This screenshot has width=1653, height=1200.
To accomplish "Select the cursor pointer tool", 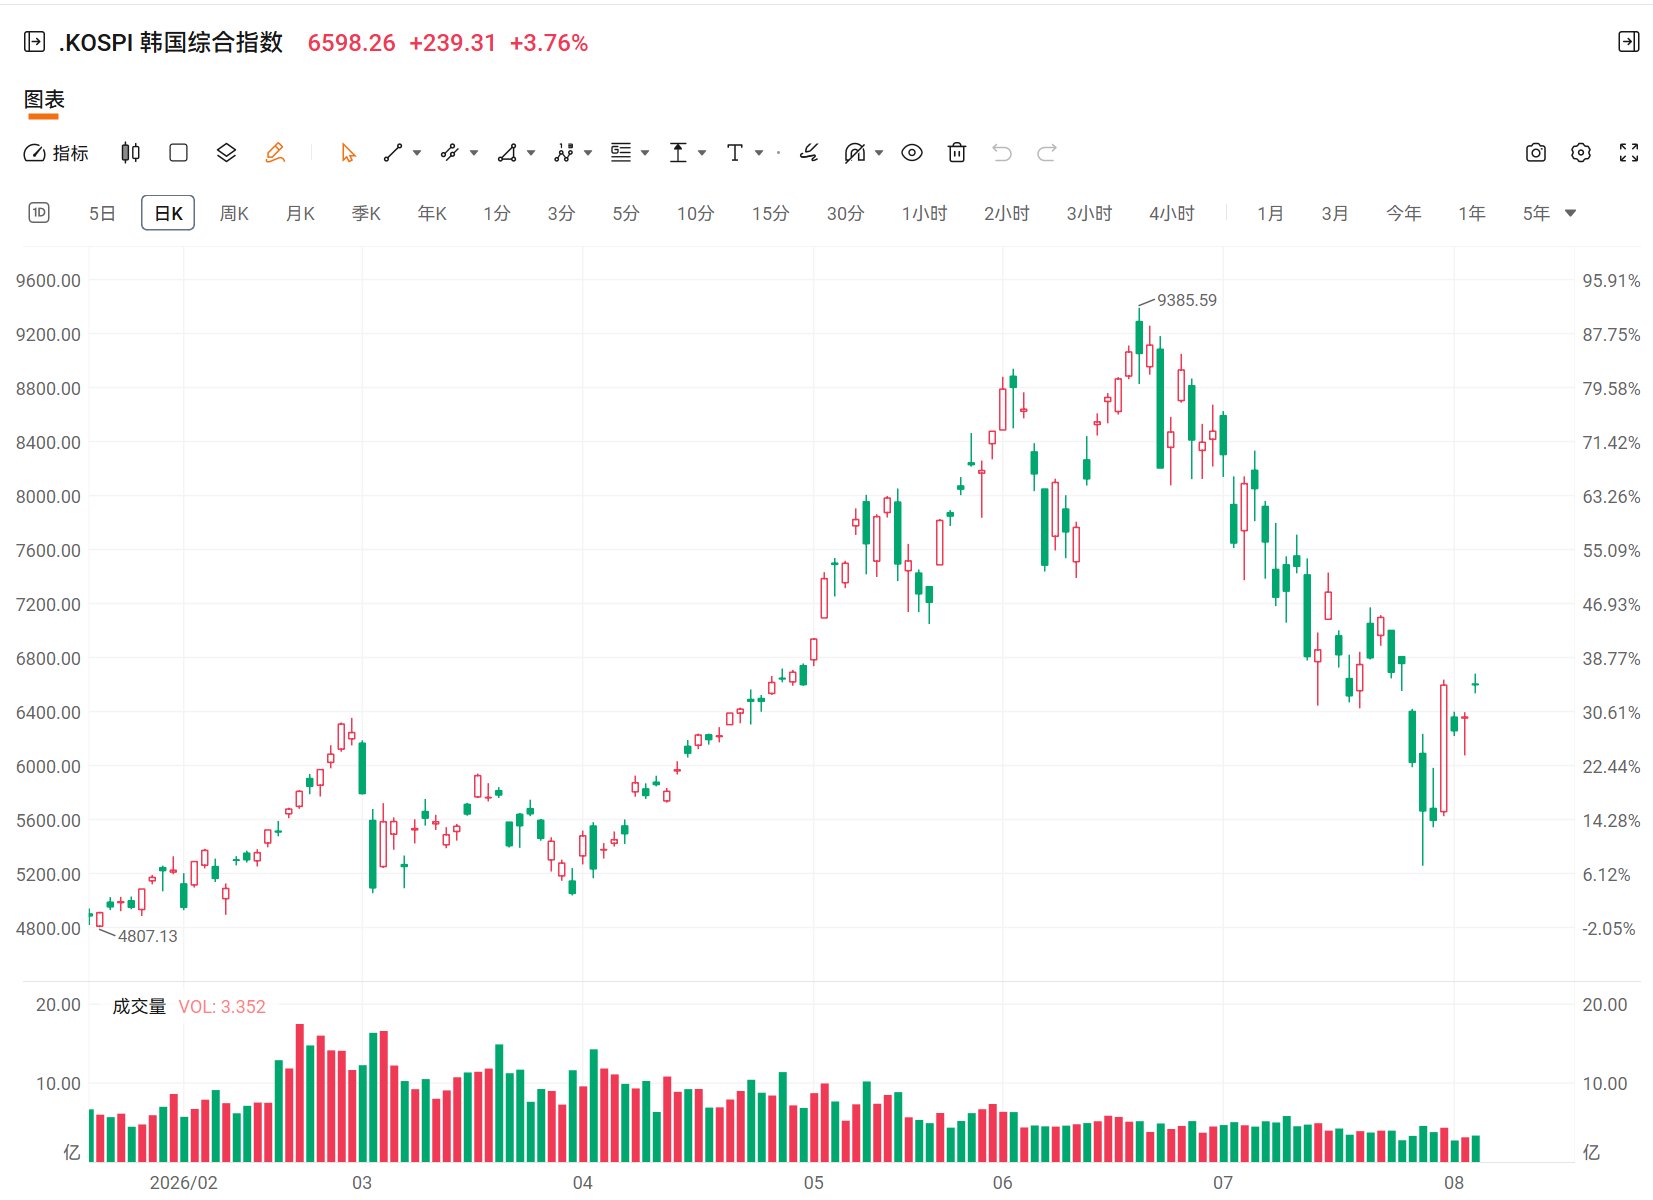I will click(x=348, y=153).
